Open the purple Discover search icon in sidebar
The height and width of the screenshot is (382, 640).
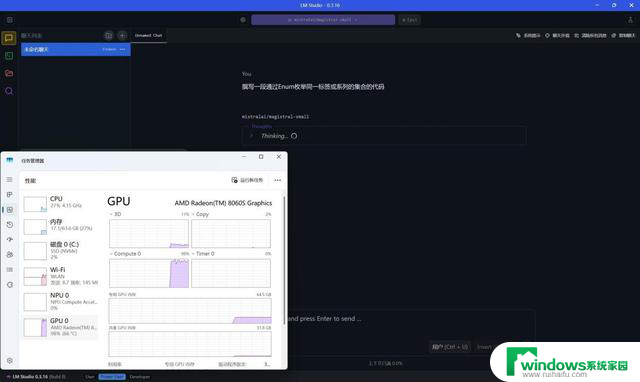coord(9,91)
